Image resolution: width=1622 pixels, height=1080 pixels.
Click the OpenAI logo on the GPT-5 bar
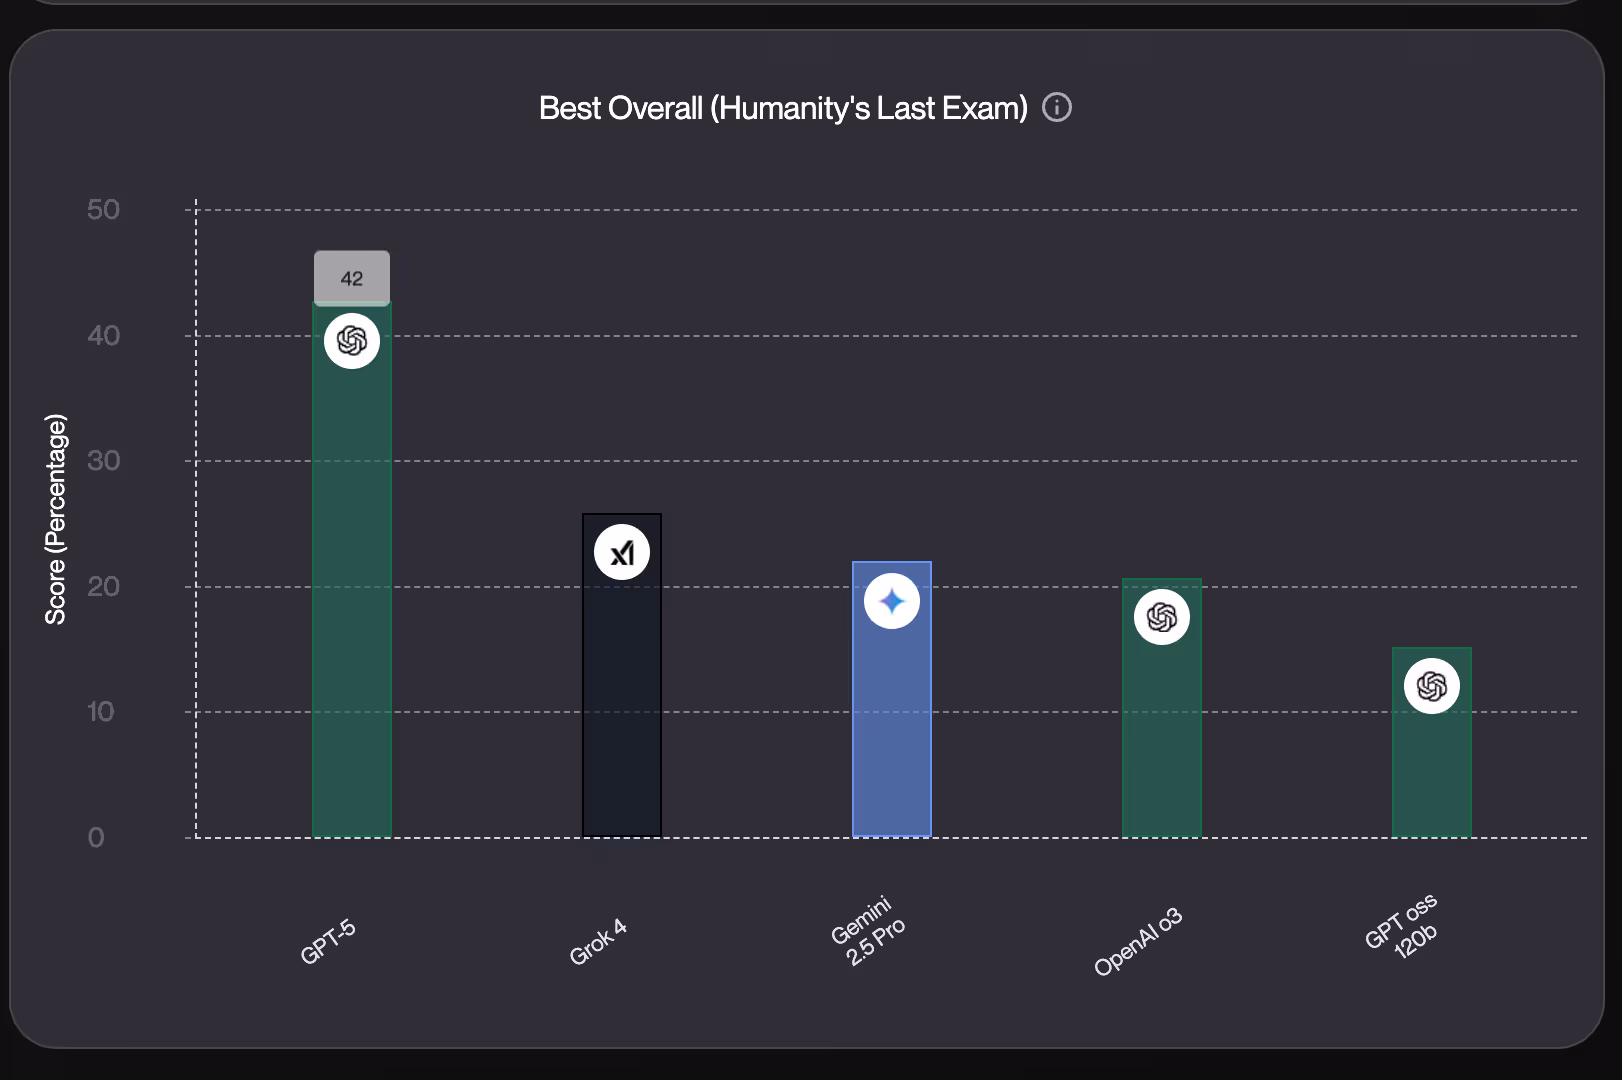pos(352,341)
